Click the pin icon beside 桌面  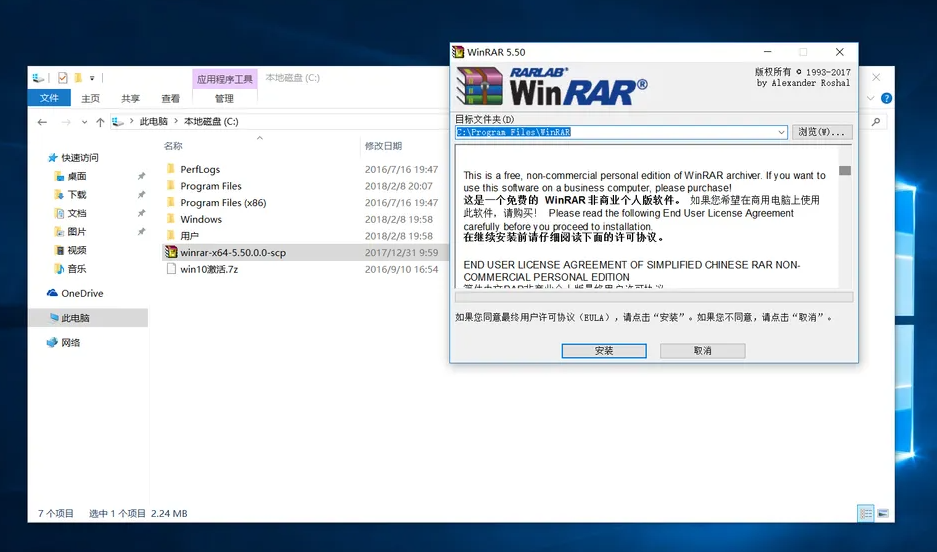tap(141, 176)
